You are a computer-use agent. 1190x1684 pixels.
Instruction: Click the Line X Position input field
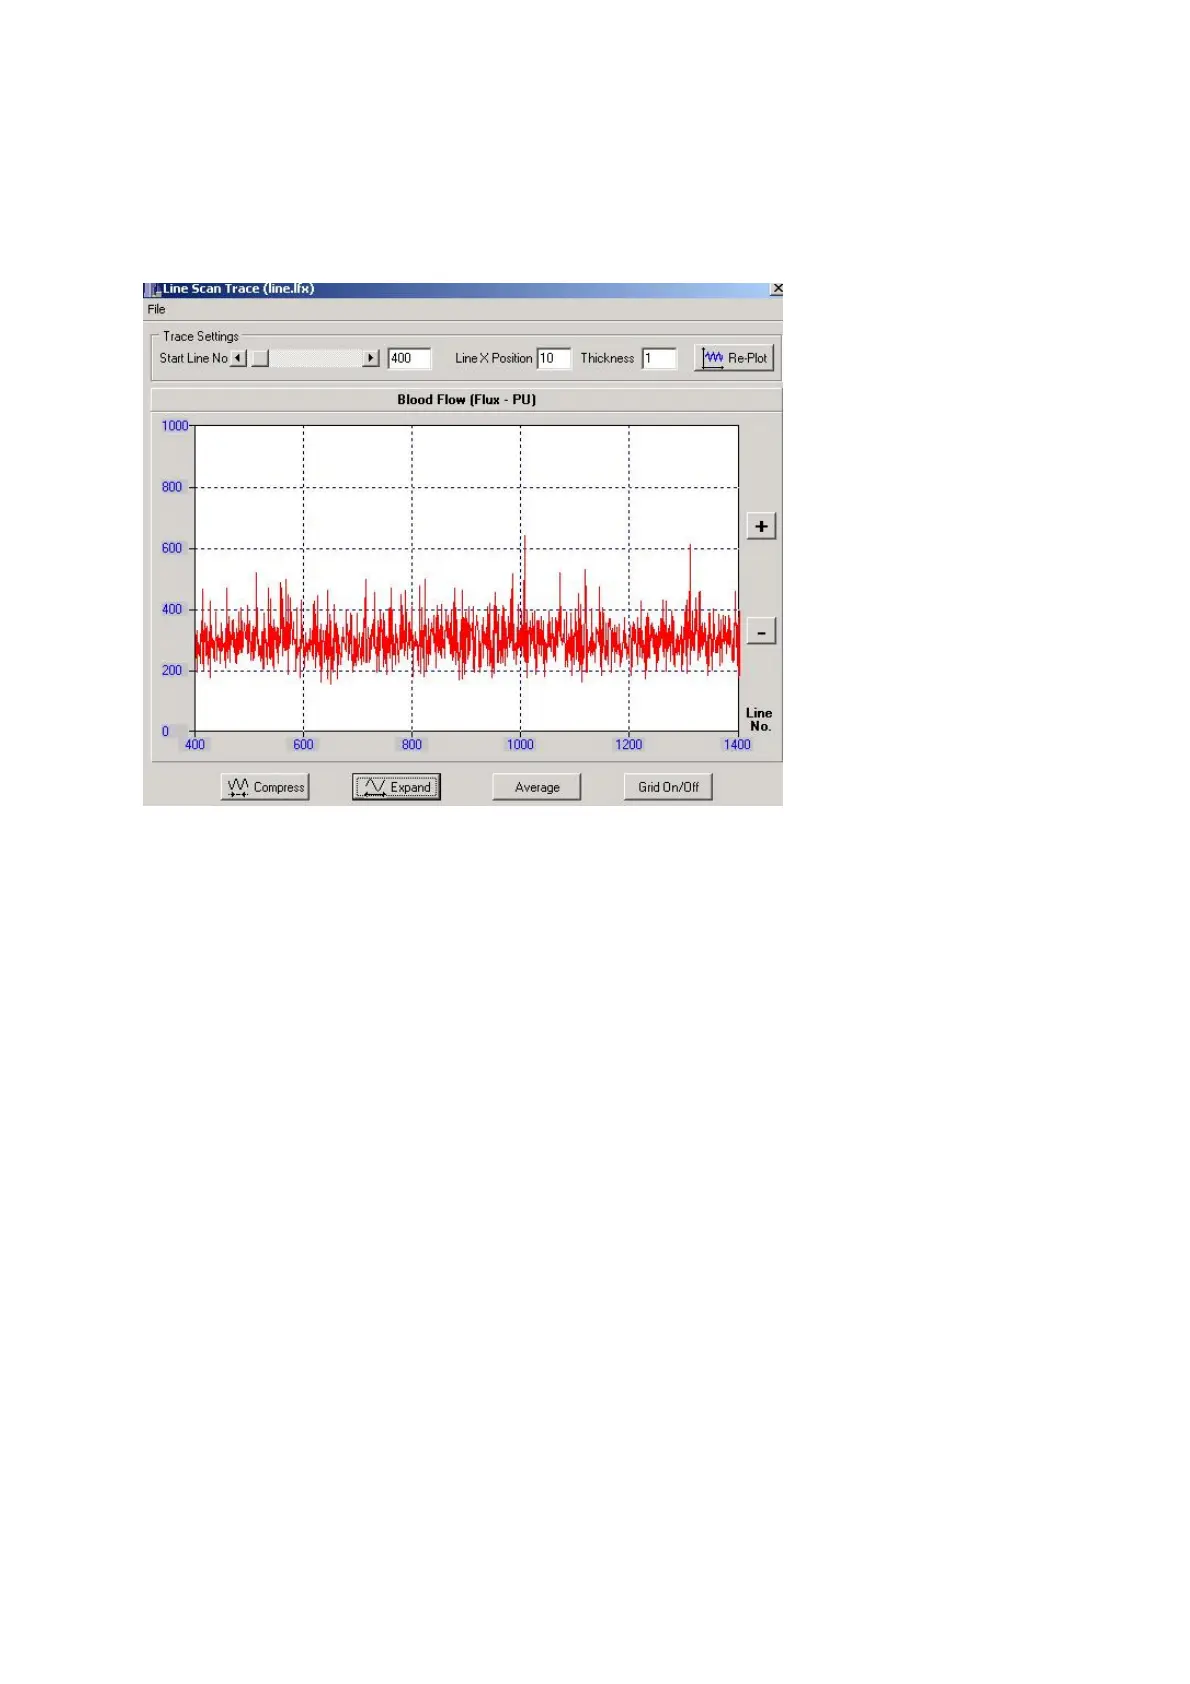[x=554, y=358]
